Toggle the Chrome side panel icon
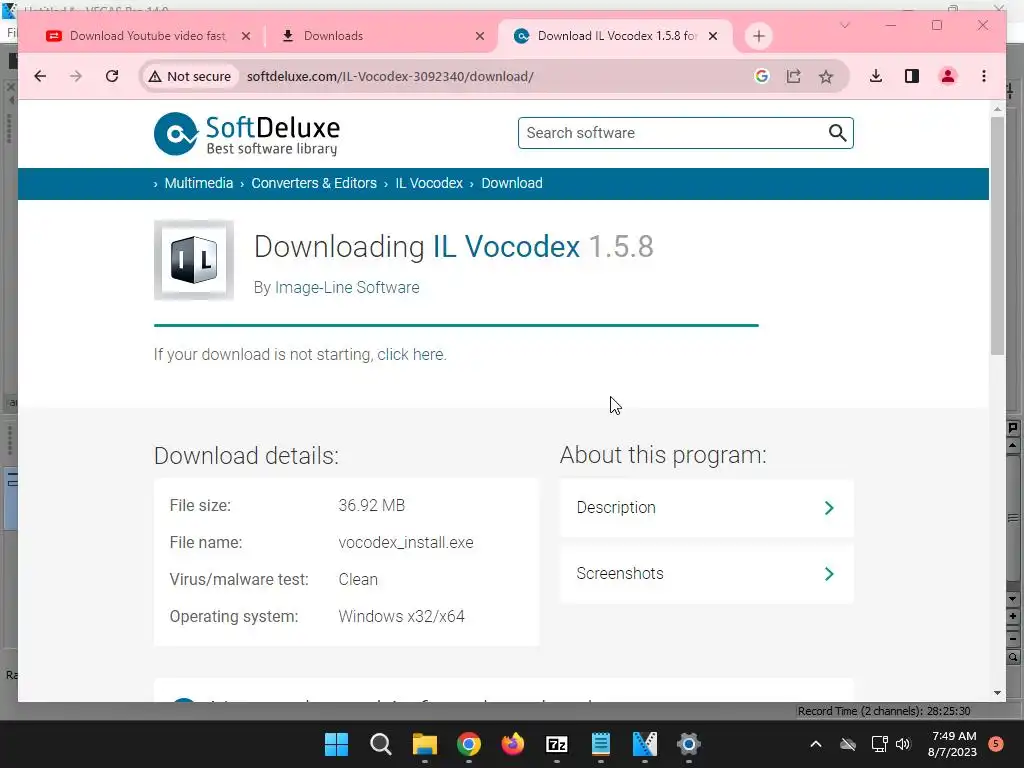The height and width of the screenshot is (768, 1024). [912, 76]
